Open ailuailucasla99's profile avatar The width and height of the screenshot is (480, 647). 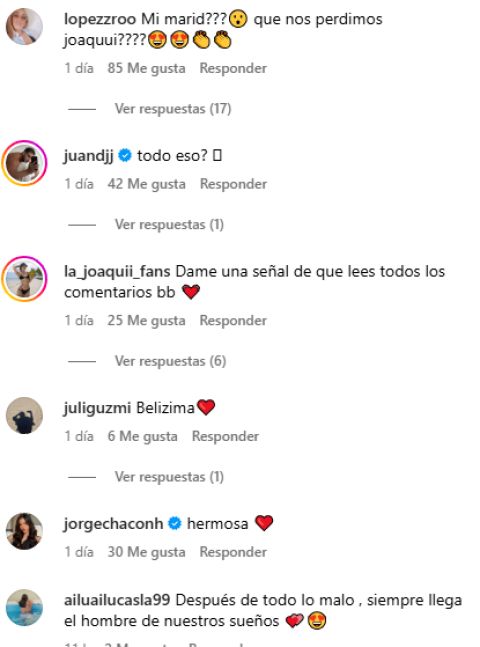coord(24,608)
